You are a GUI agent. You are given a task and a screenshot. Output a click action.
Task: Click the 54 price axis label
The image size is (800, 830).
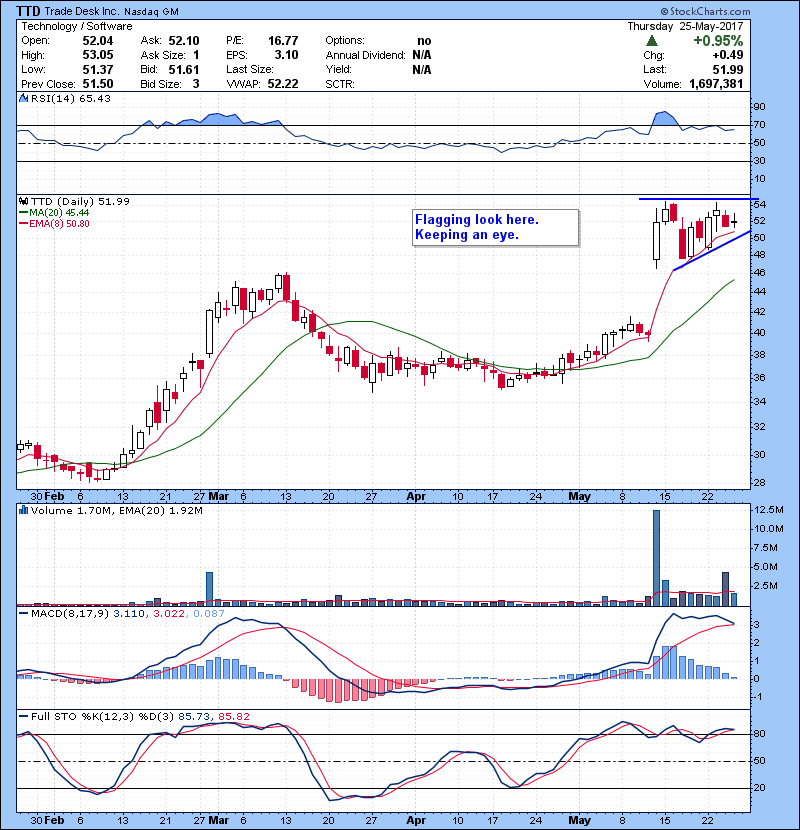(x=759, y=205)
